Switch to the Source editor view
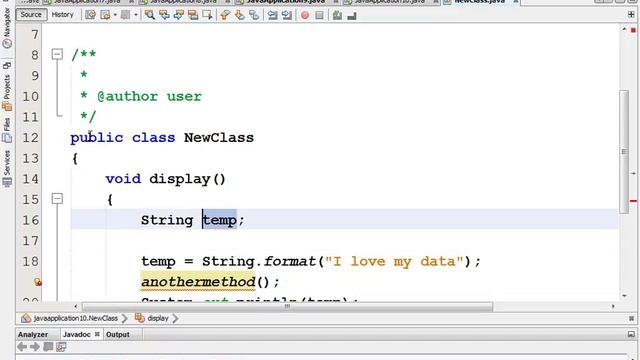640x360 pixels. click(x=31, y=15)
